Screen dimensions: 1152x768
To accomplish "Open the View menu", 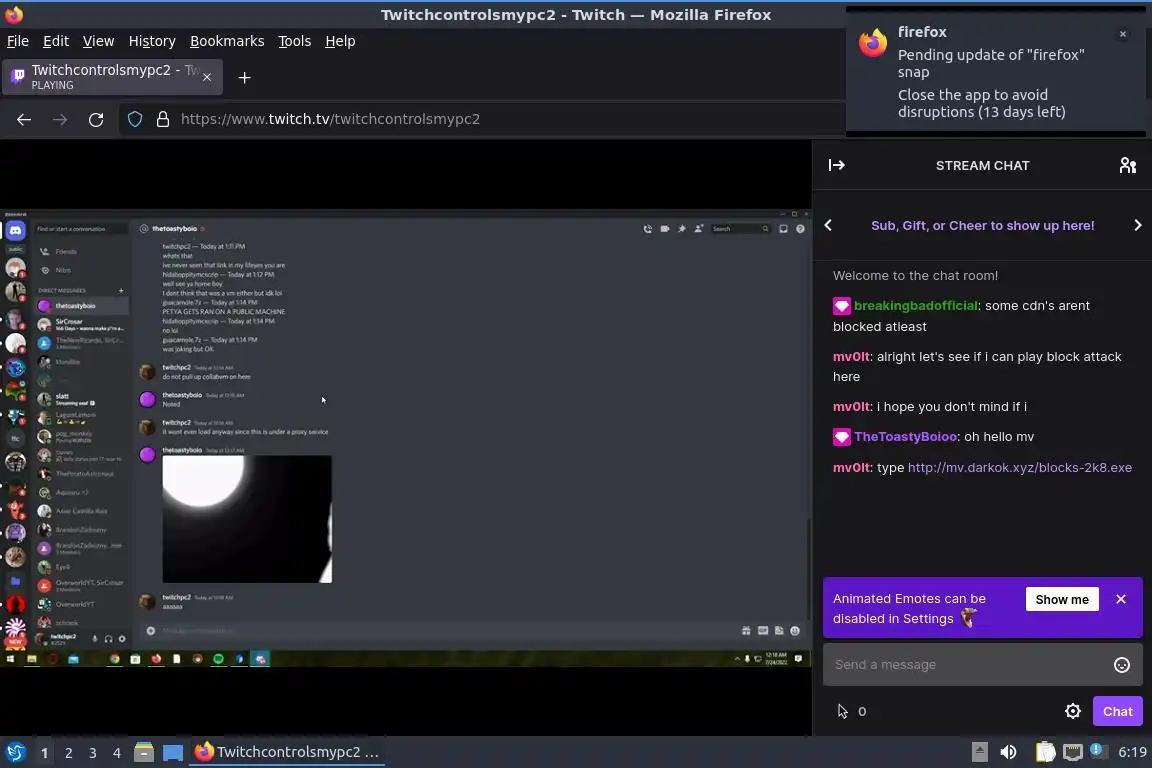I will coord(98,41).
